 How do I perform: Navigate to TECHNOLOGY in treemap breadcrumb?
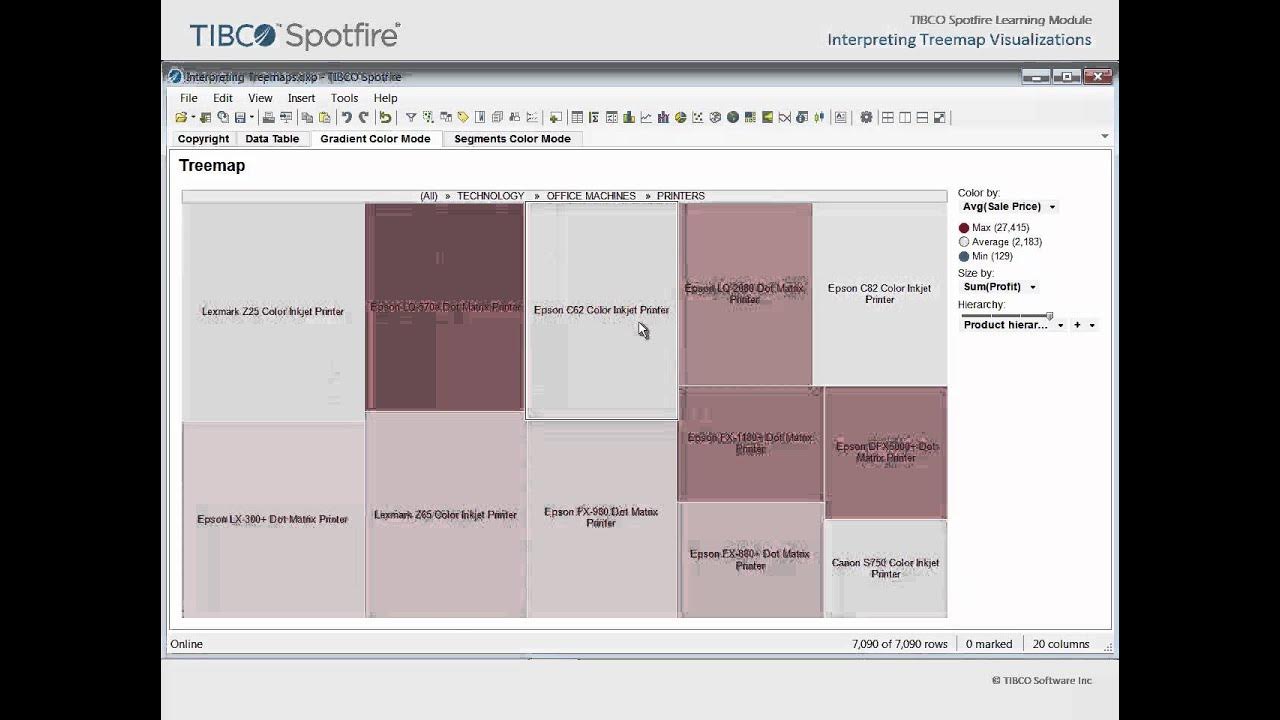click(x=490, y=196)
